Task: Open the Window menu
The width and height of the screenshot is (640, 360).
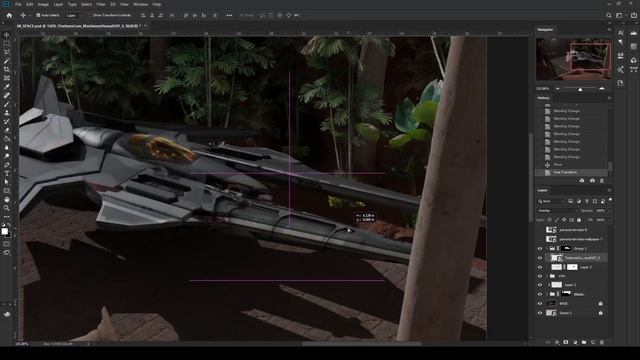Action: coord(140,4)
